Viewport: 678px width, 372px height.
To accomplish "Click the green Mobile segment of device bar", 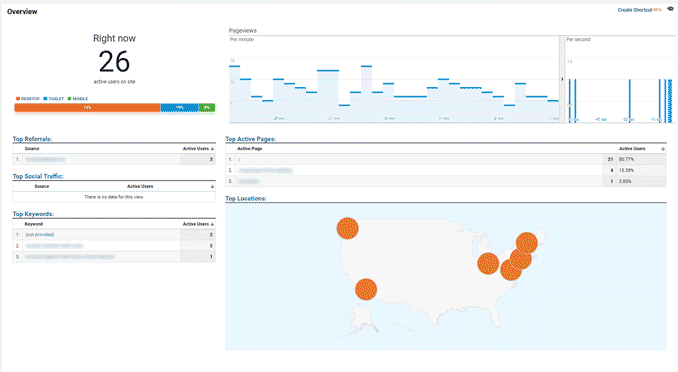I will pyautogui.click(x=207, y=107).
